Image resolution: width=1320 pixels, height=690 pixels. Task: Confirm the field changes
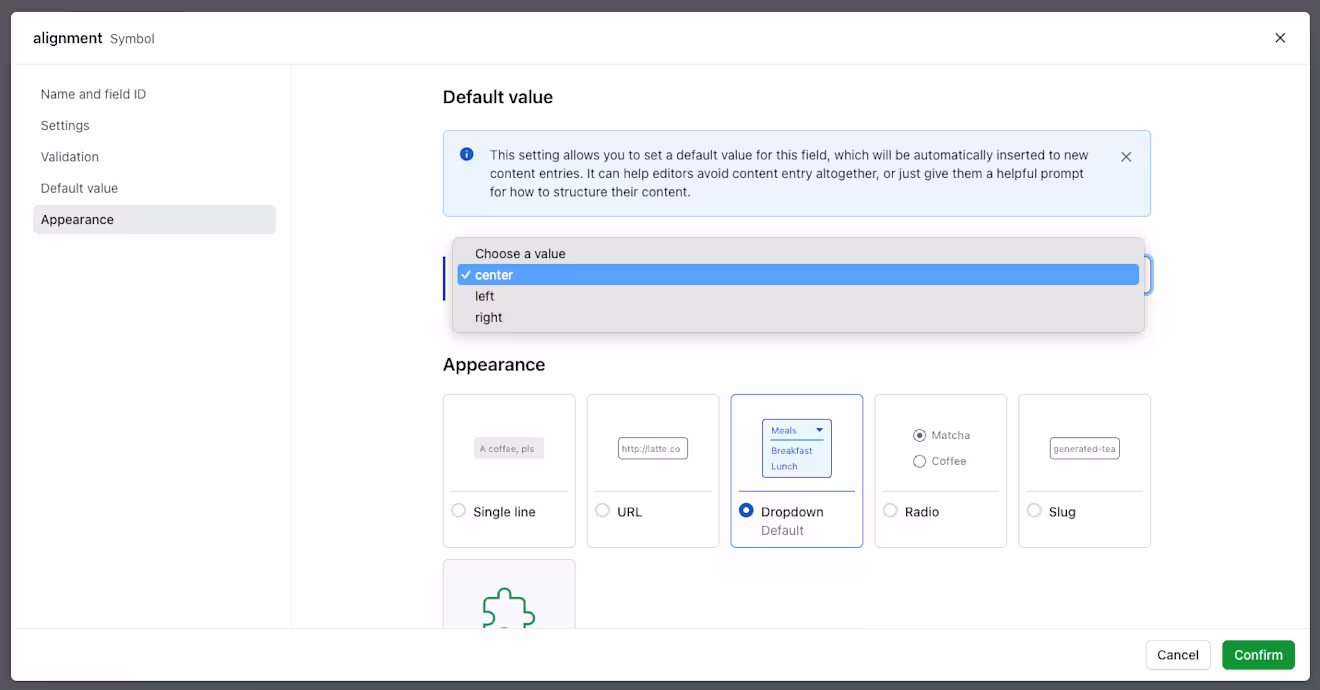click(x=1258, y=655)
